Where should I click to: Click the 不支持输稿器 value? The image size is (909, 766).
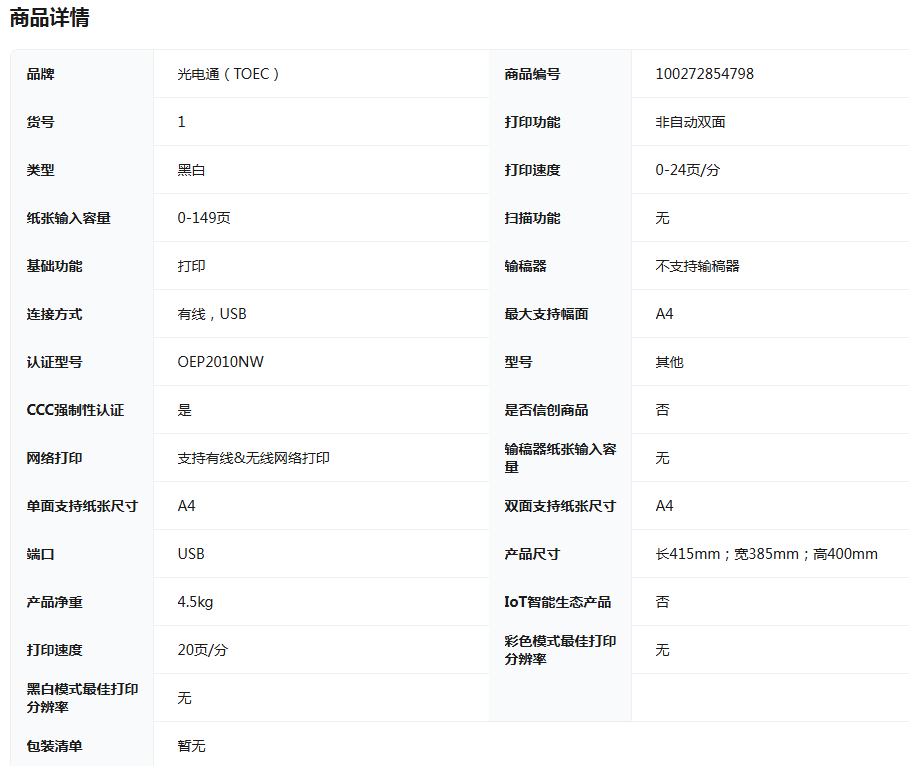point(697,266)
